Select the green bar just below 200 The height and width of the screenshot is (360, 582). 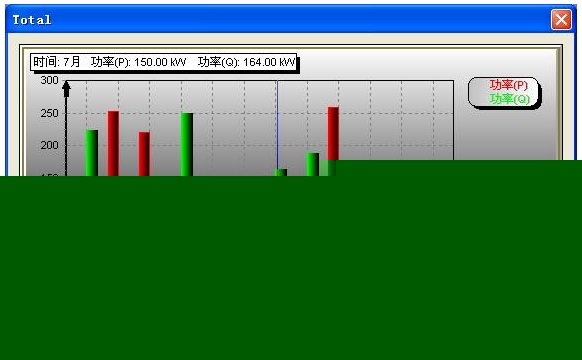313,164
